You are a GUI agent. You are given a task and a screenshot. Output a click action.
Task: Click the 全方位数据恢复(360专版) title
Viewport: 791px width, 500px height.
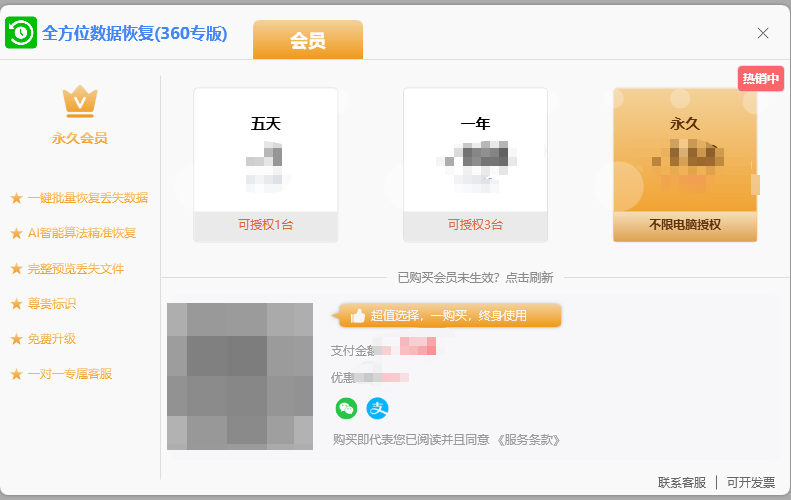pos(135,33)
